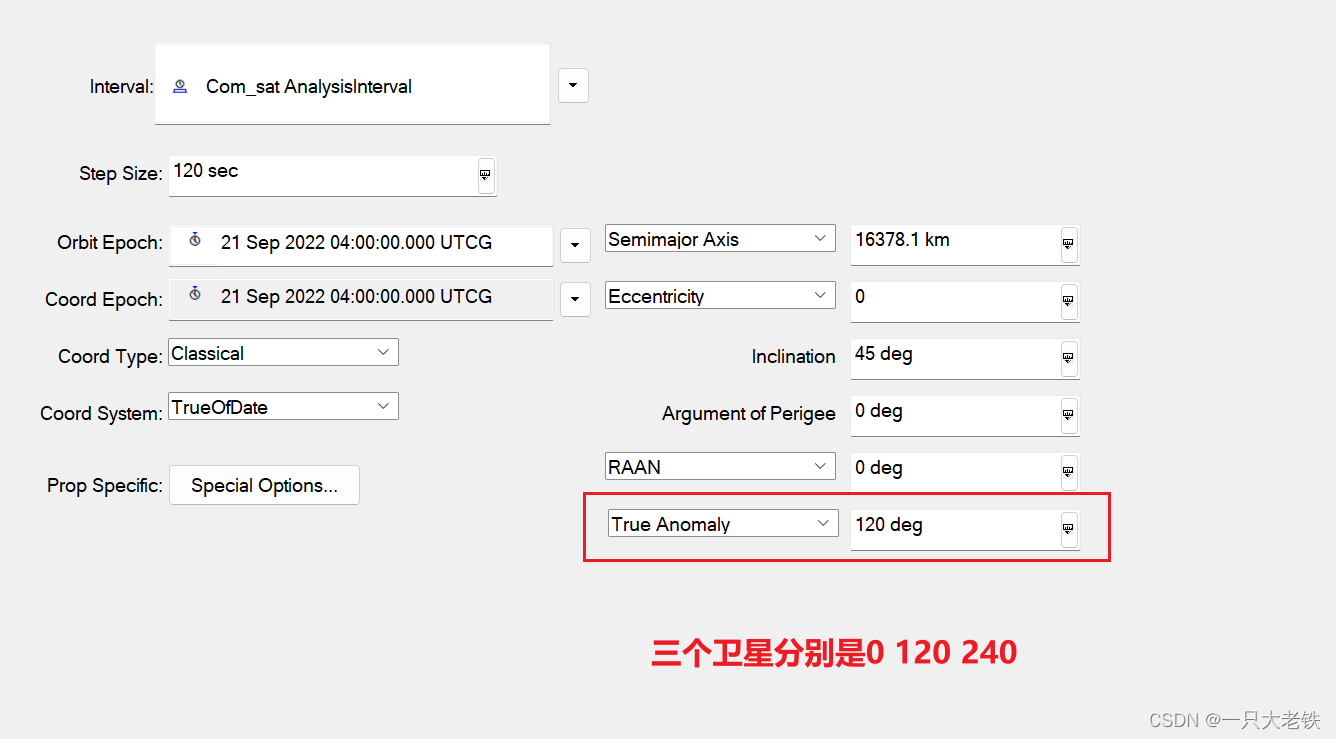1336x739 pixels.
Task: Click the Step Size label
Action: (x=120, y=173)
